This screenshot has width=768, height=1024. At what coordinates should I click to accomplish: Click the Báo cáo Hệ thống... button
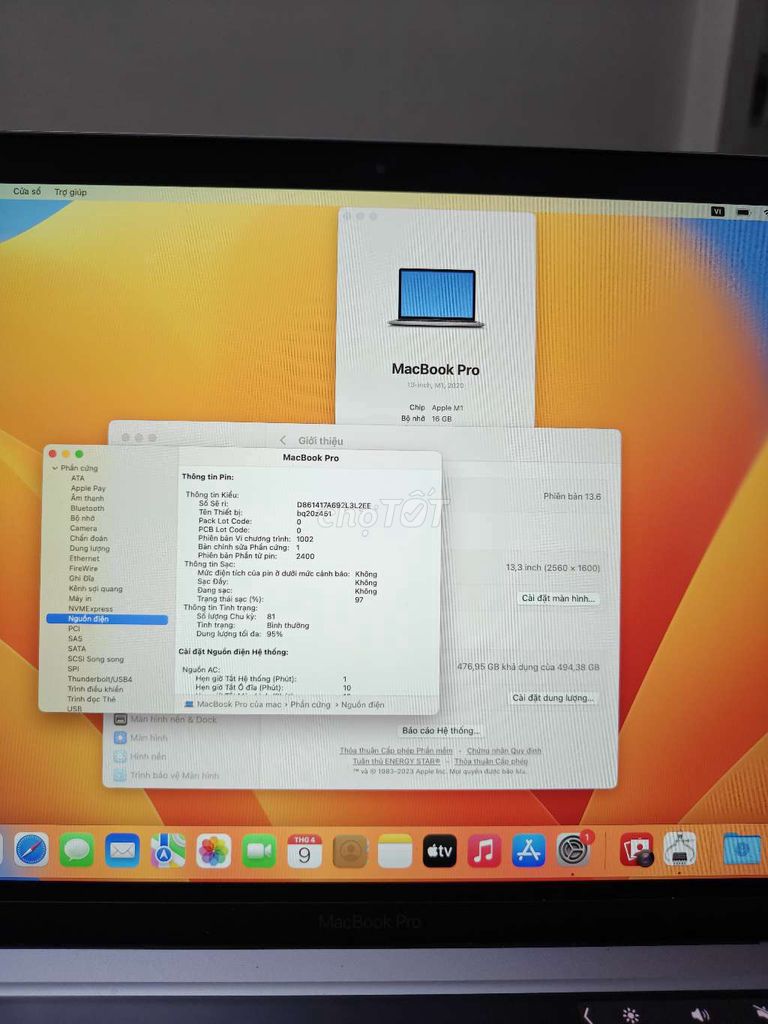click(x=441, y=730)
